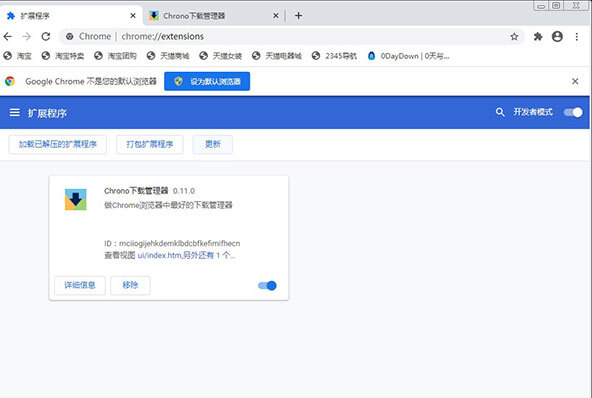
Task: Bookmark this page with the star icon
Action: pos(514,37)
